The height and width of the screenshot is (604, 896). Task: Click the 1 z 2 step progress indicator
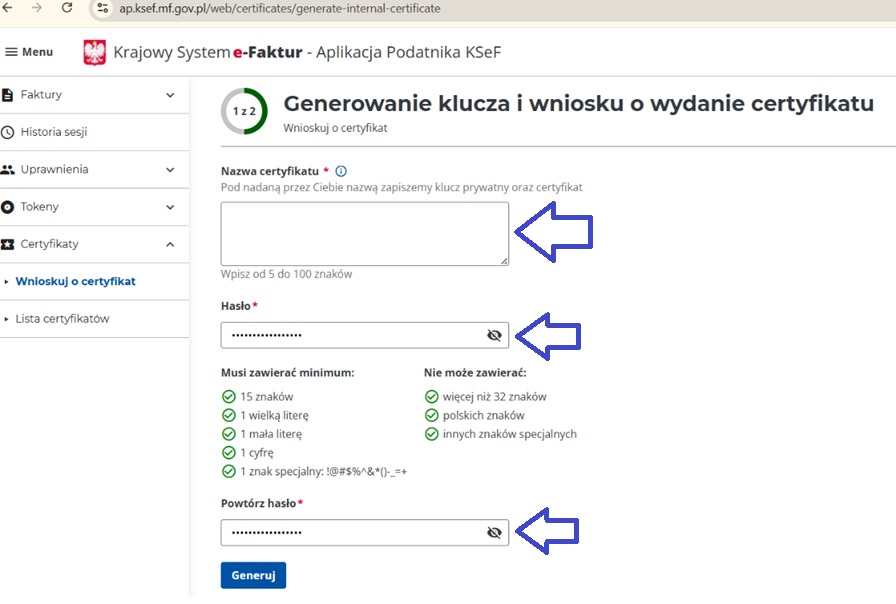244,112
